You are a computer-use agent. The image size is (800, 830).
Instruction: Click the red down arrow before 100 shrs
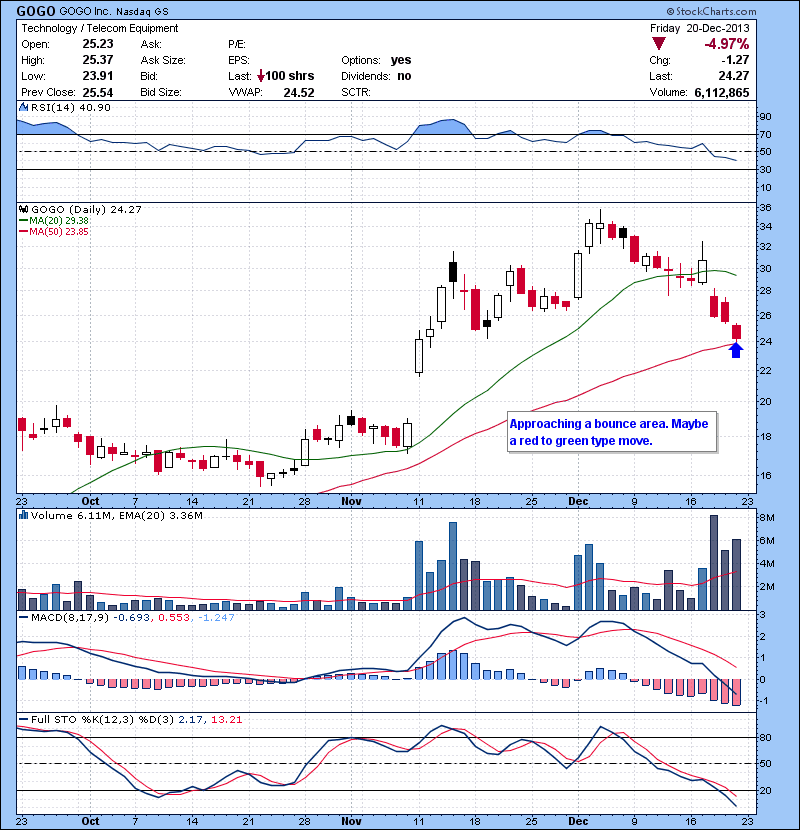point(260,76)
